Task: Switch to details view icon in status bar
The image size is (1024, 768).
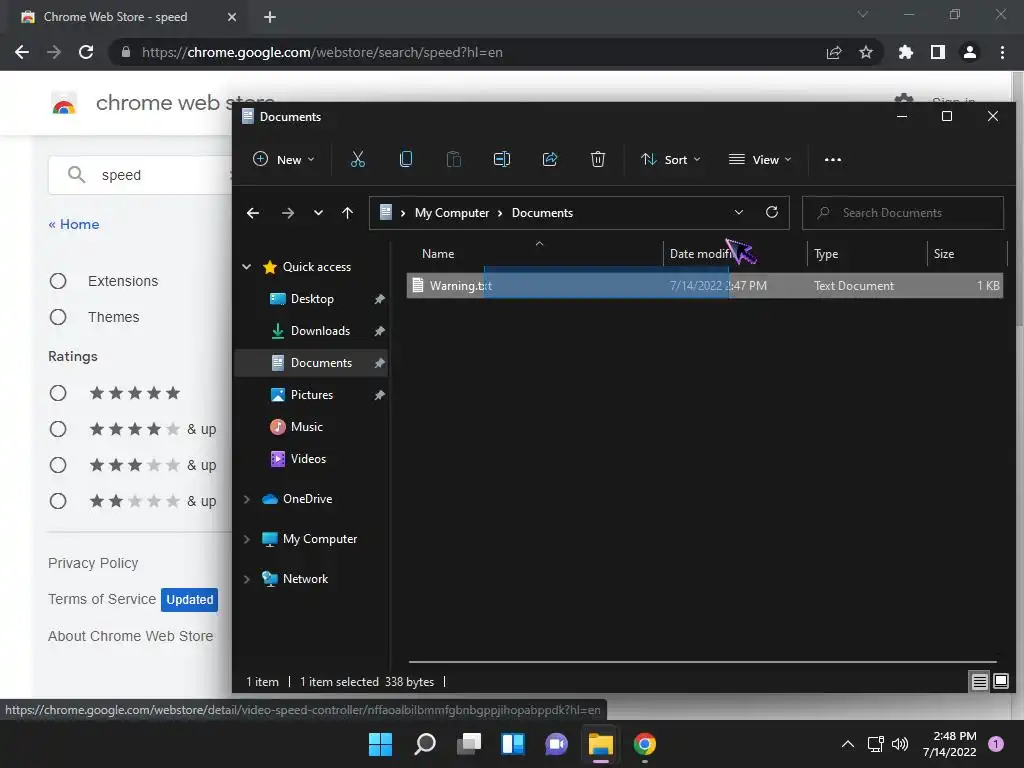Action: (979, 682)
